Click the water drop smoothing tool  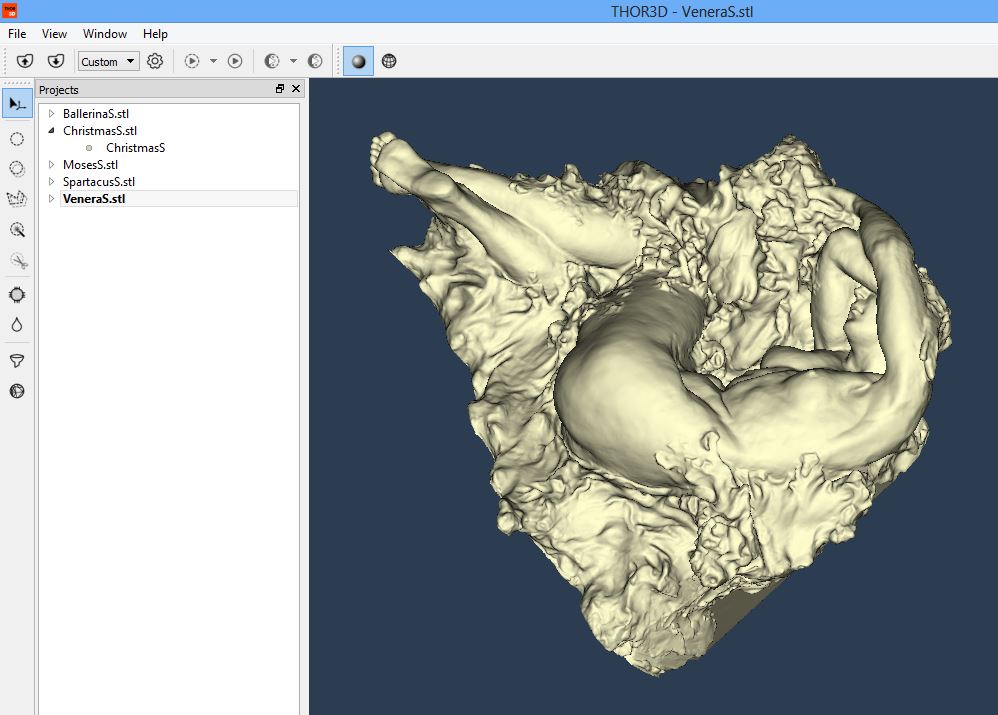coord(17,325)
